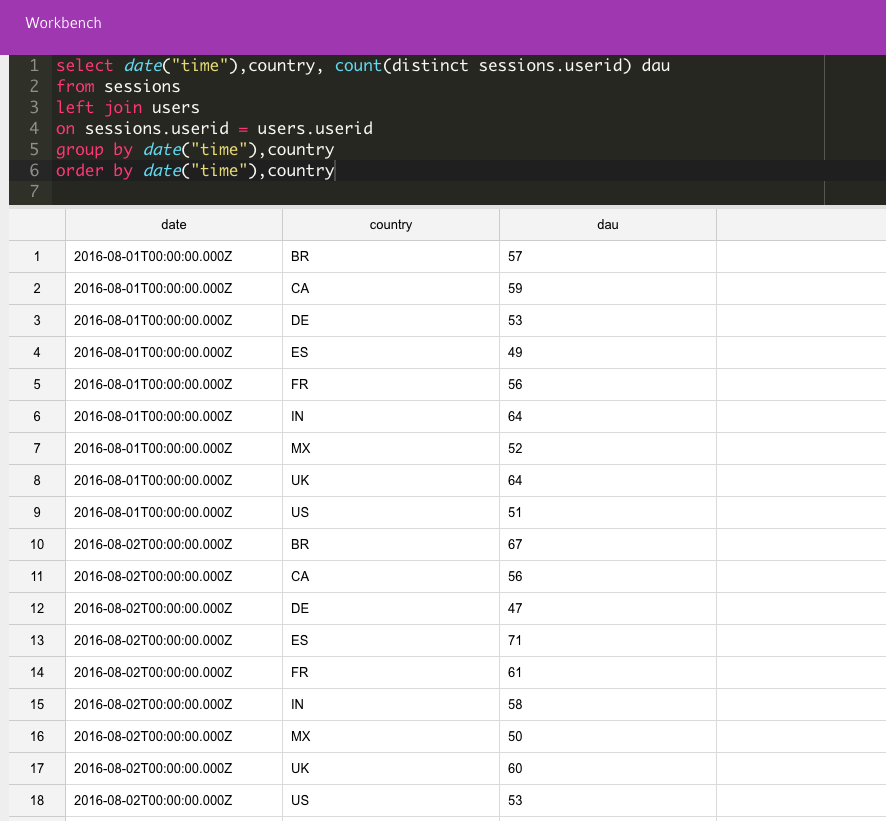Click the US country cell in row 9

point(390,513)
